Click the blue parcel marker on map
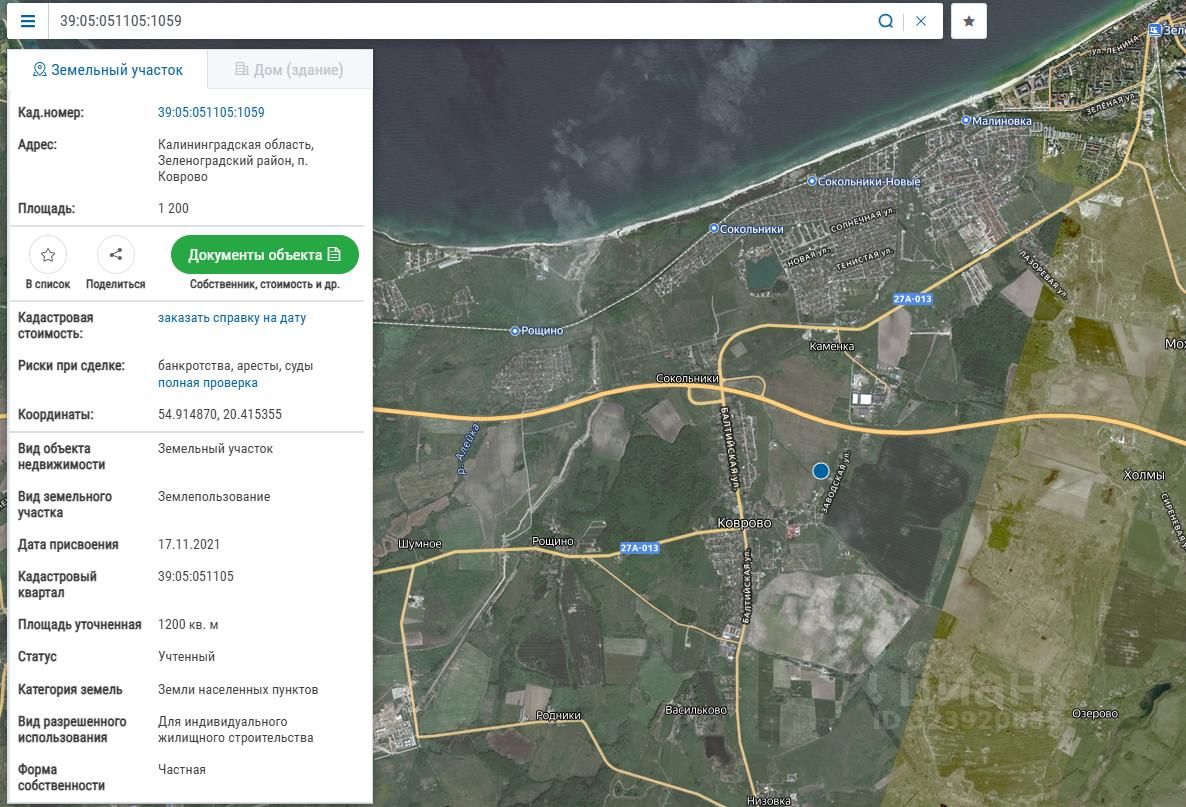The image size is (1186, 807). click(x=821, y=471)
